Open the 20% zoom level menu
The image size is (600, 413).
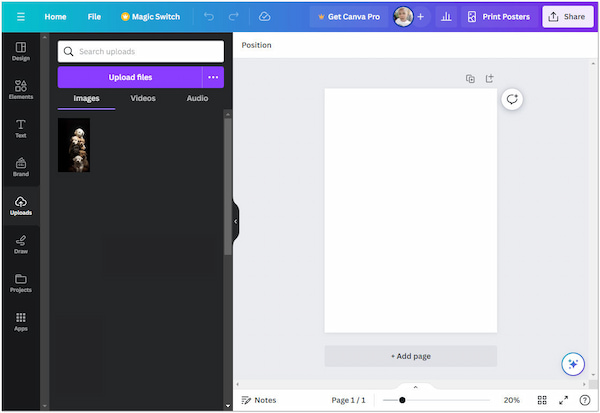click(511, 400)
